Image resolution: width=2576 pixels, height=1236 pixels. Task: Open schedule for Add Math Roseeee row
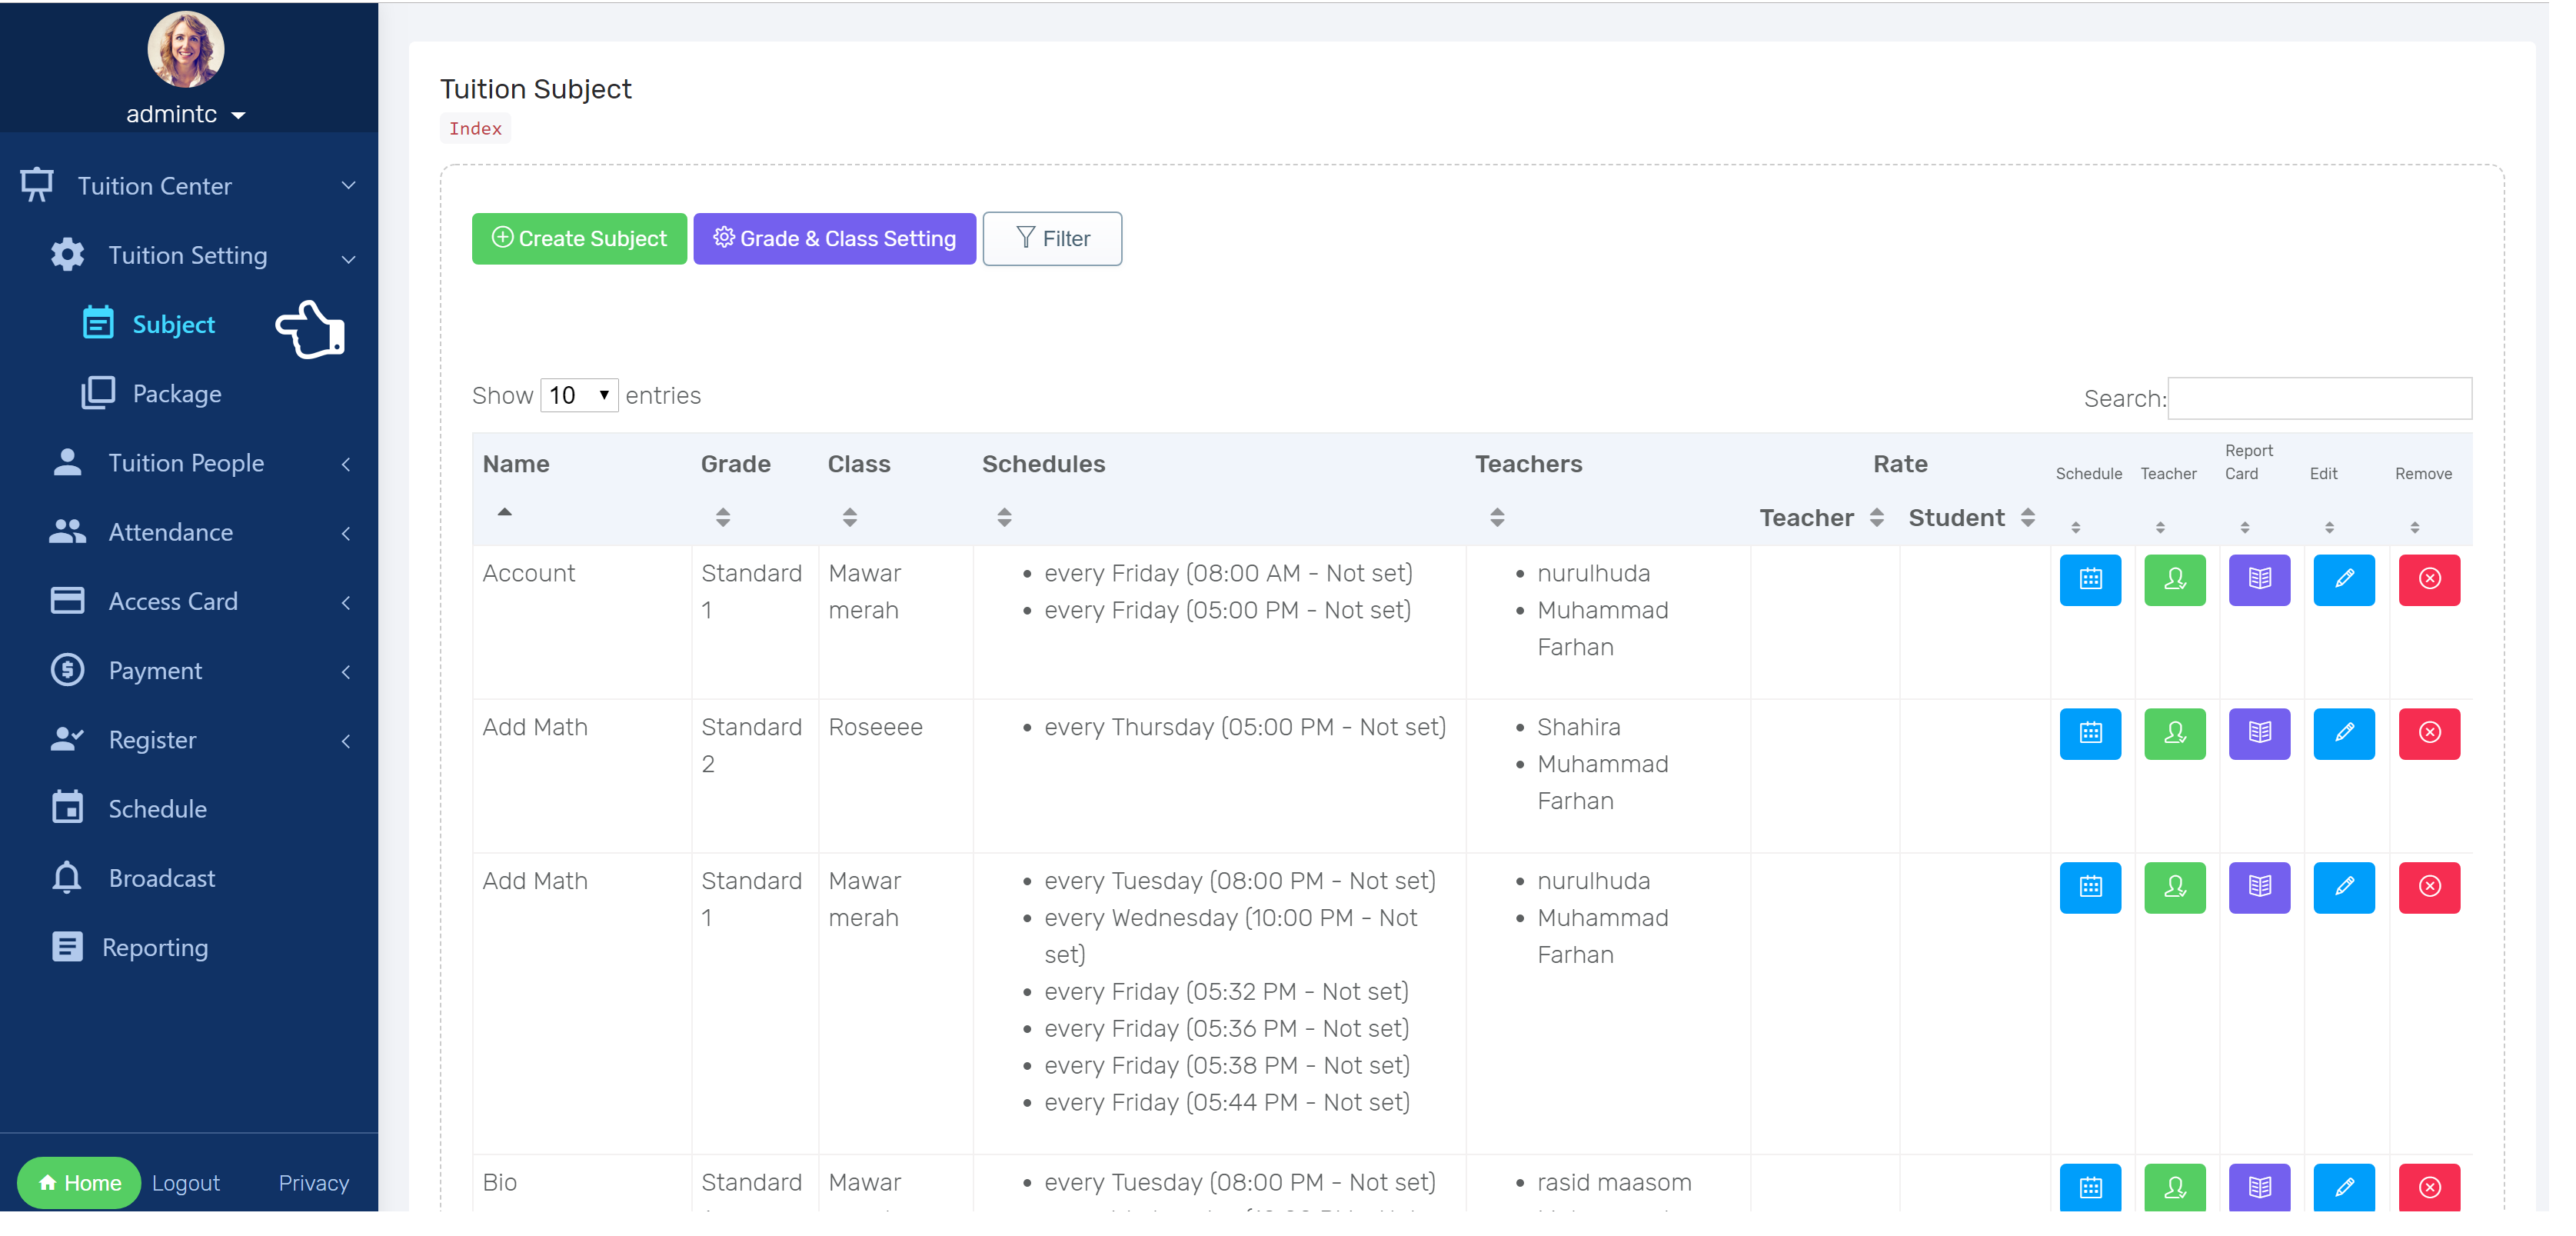tap(2090, 734)
